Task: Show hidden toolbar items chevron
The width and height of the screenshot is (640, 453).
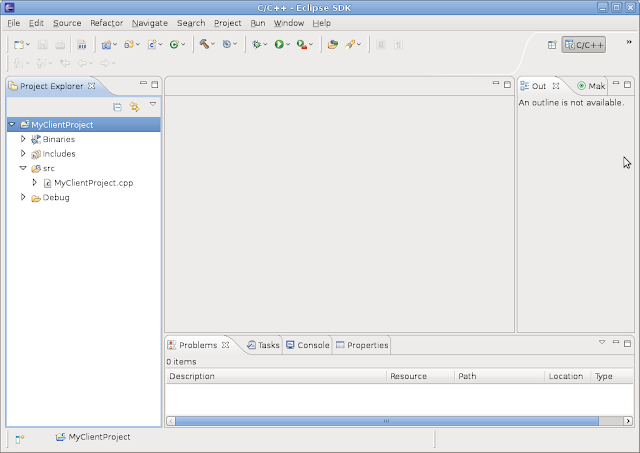Action: 629,42
